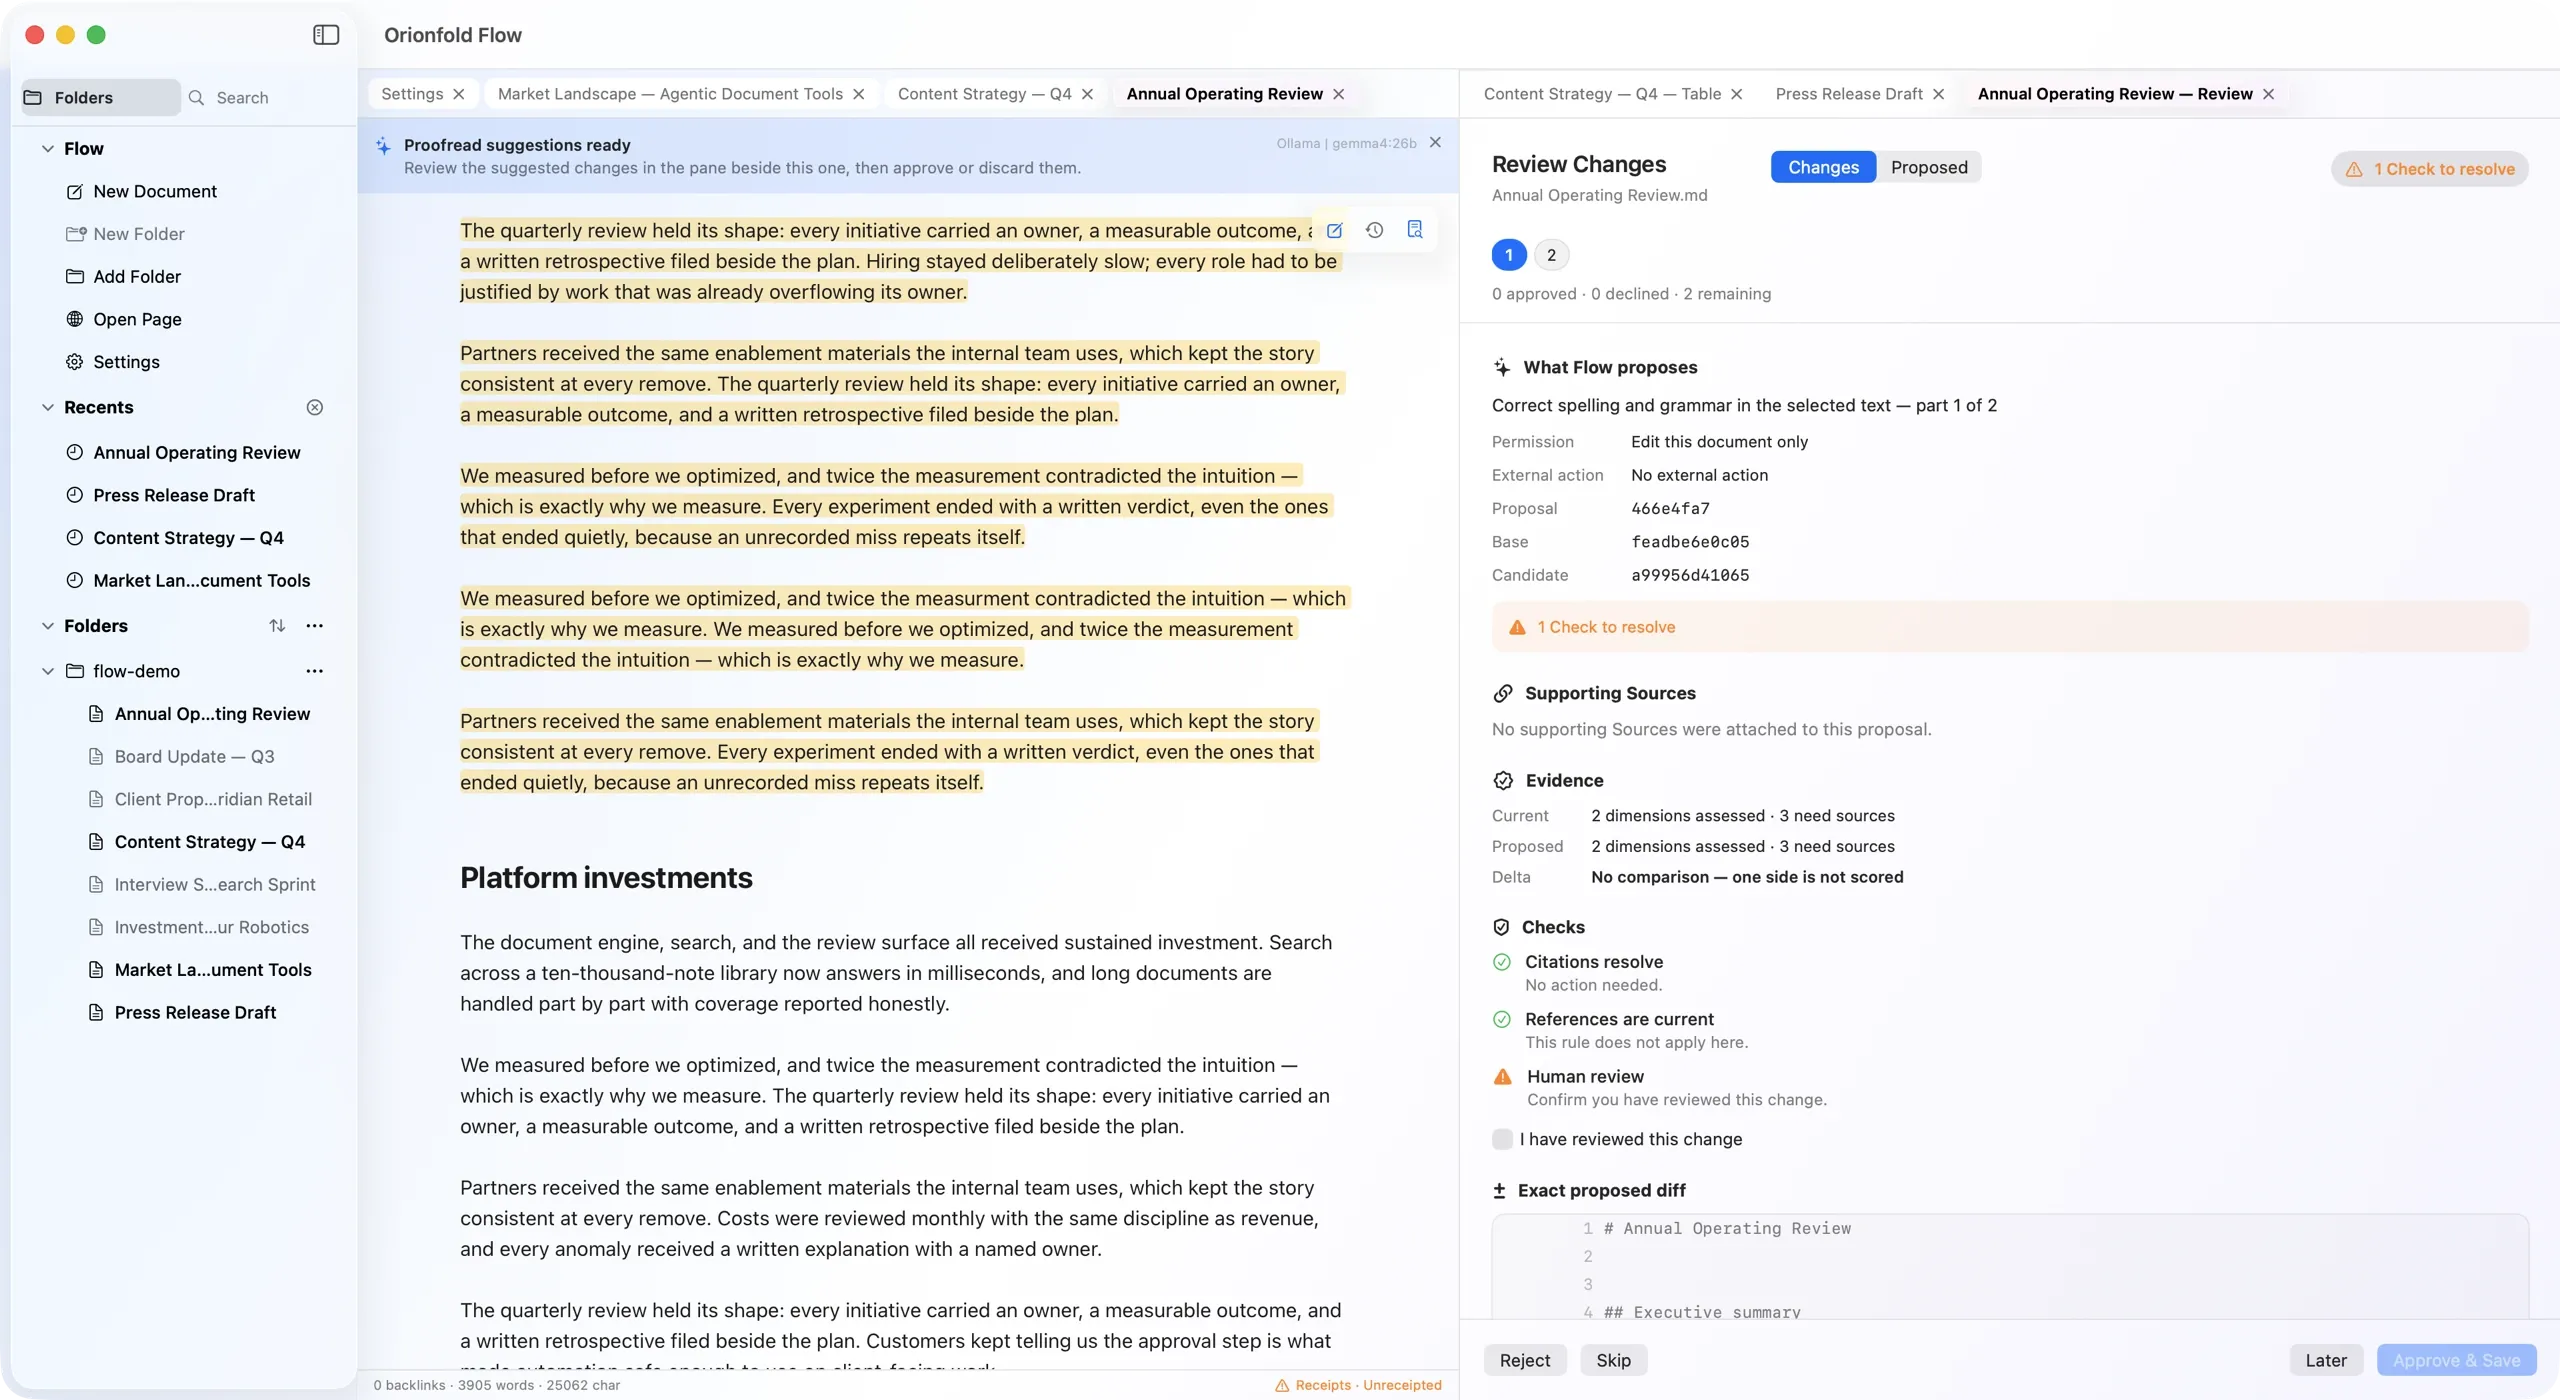Click the sparkle icon in proofread banner
The width and height of the screenshot is (2560, 1400).
click(x=383, y=147)
